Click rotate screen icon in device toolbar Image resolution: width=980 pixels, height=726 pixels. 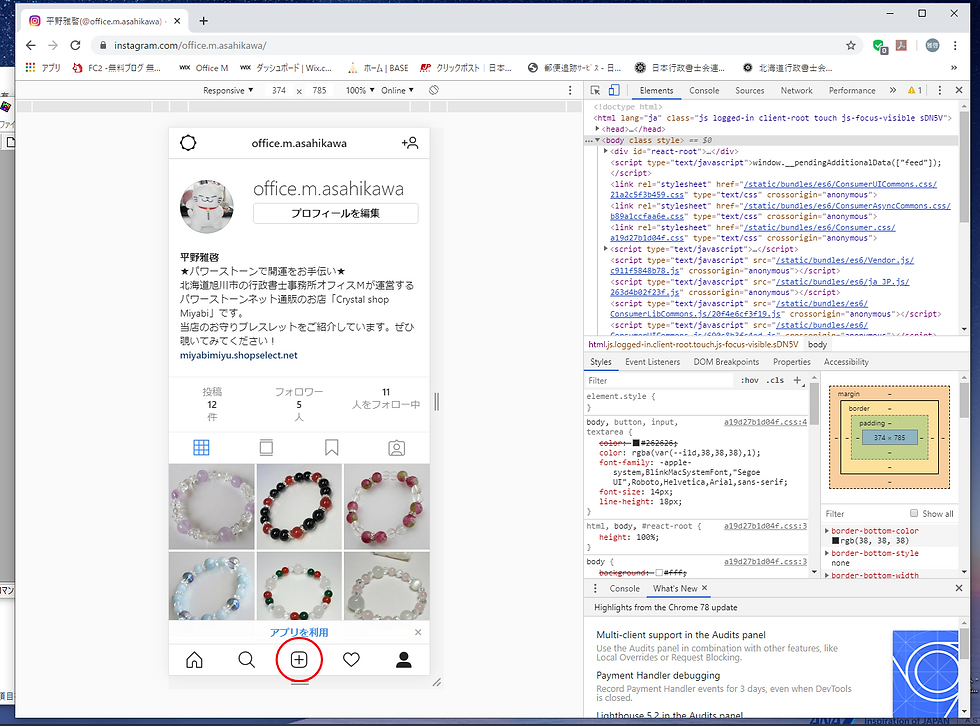(x=434, y=90)
